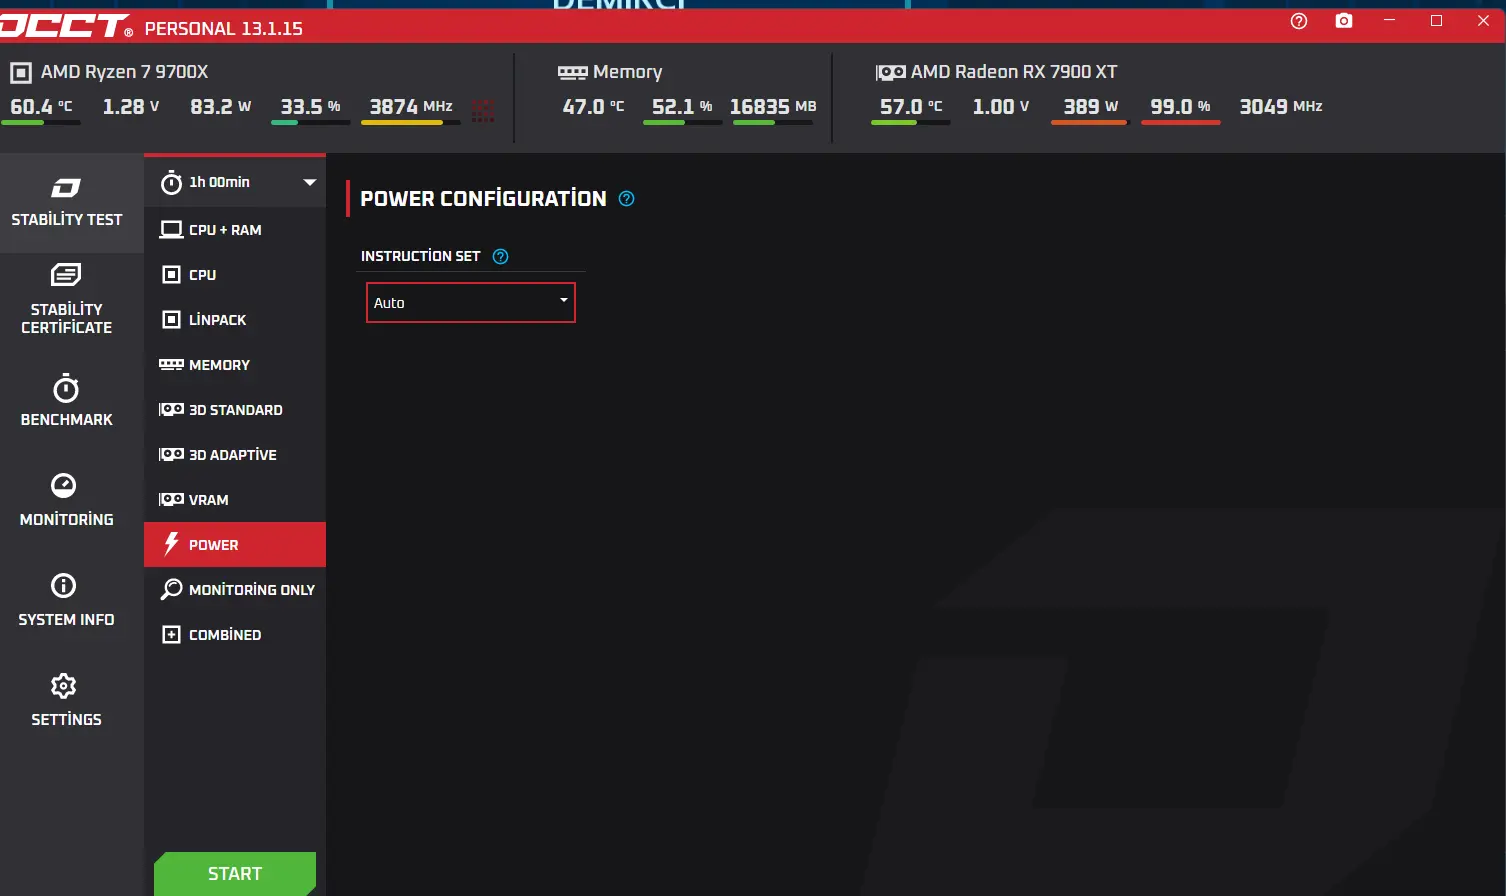Open the System Info section
Screen dimensions: 1506x896
point(67,600)
